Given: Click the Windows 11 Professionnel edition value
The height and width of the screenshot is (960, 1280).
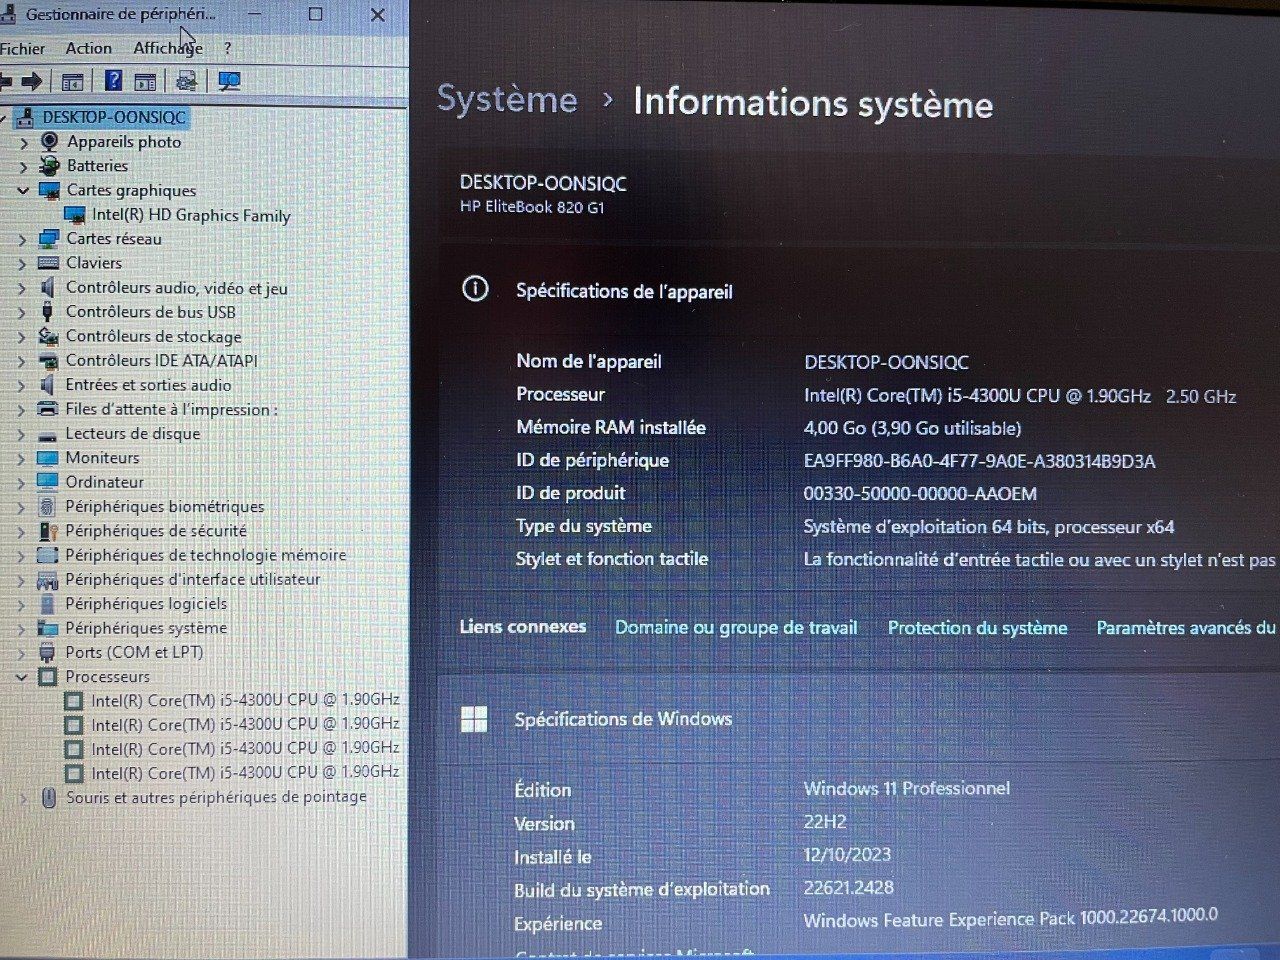Looking at the screenshot, I should coord(906,788).
